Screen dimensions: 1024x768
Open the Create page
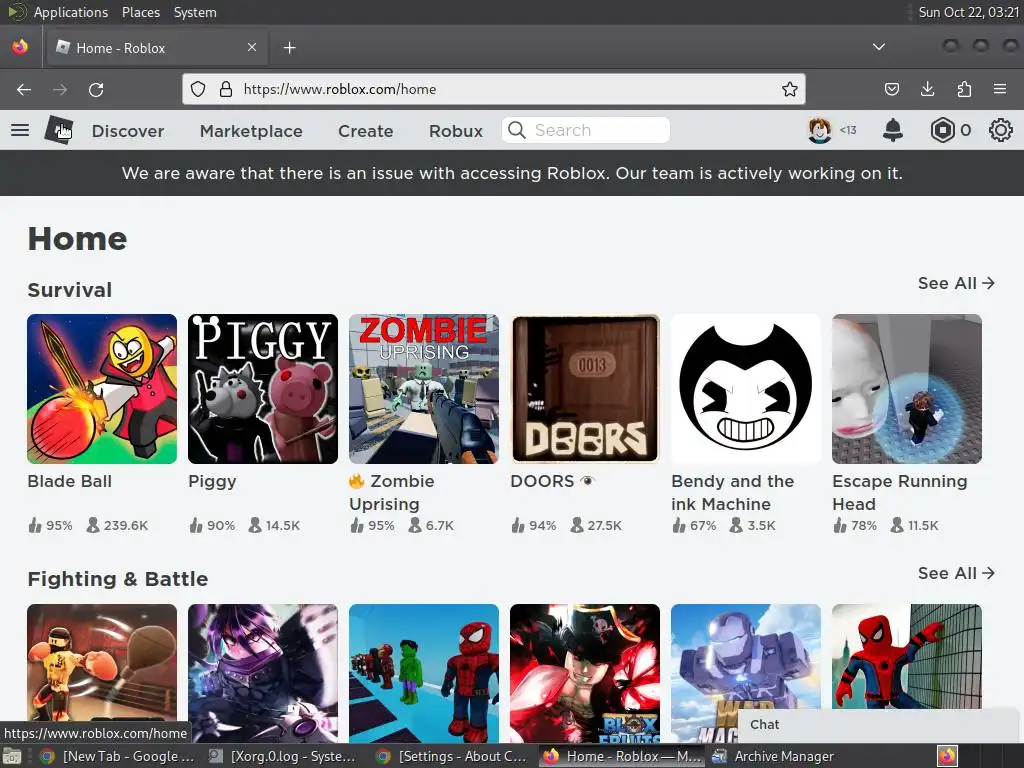(366, 131)
